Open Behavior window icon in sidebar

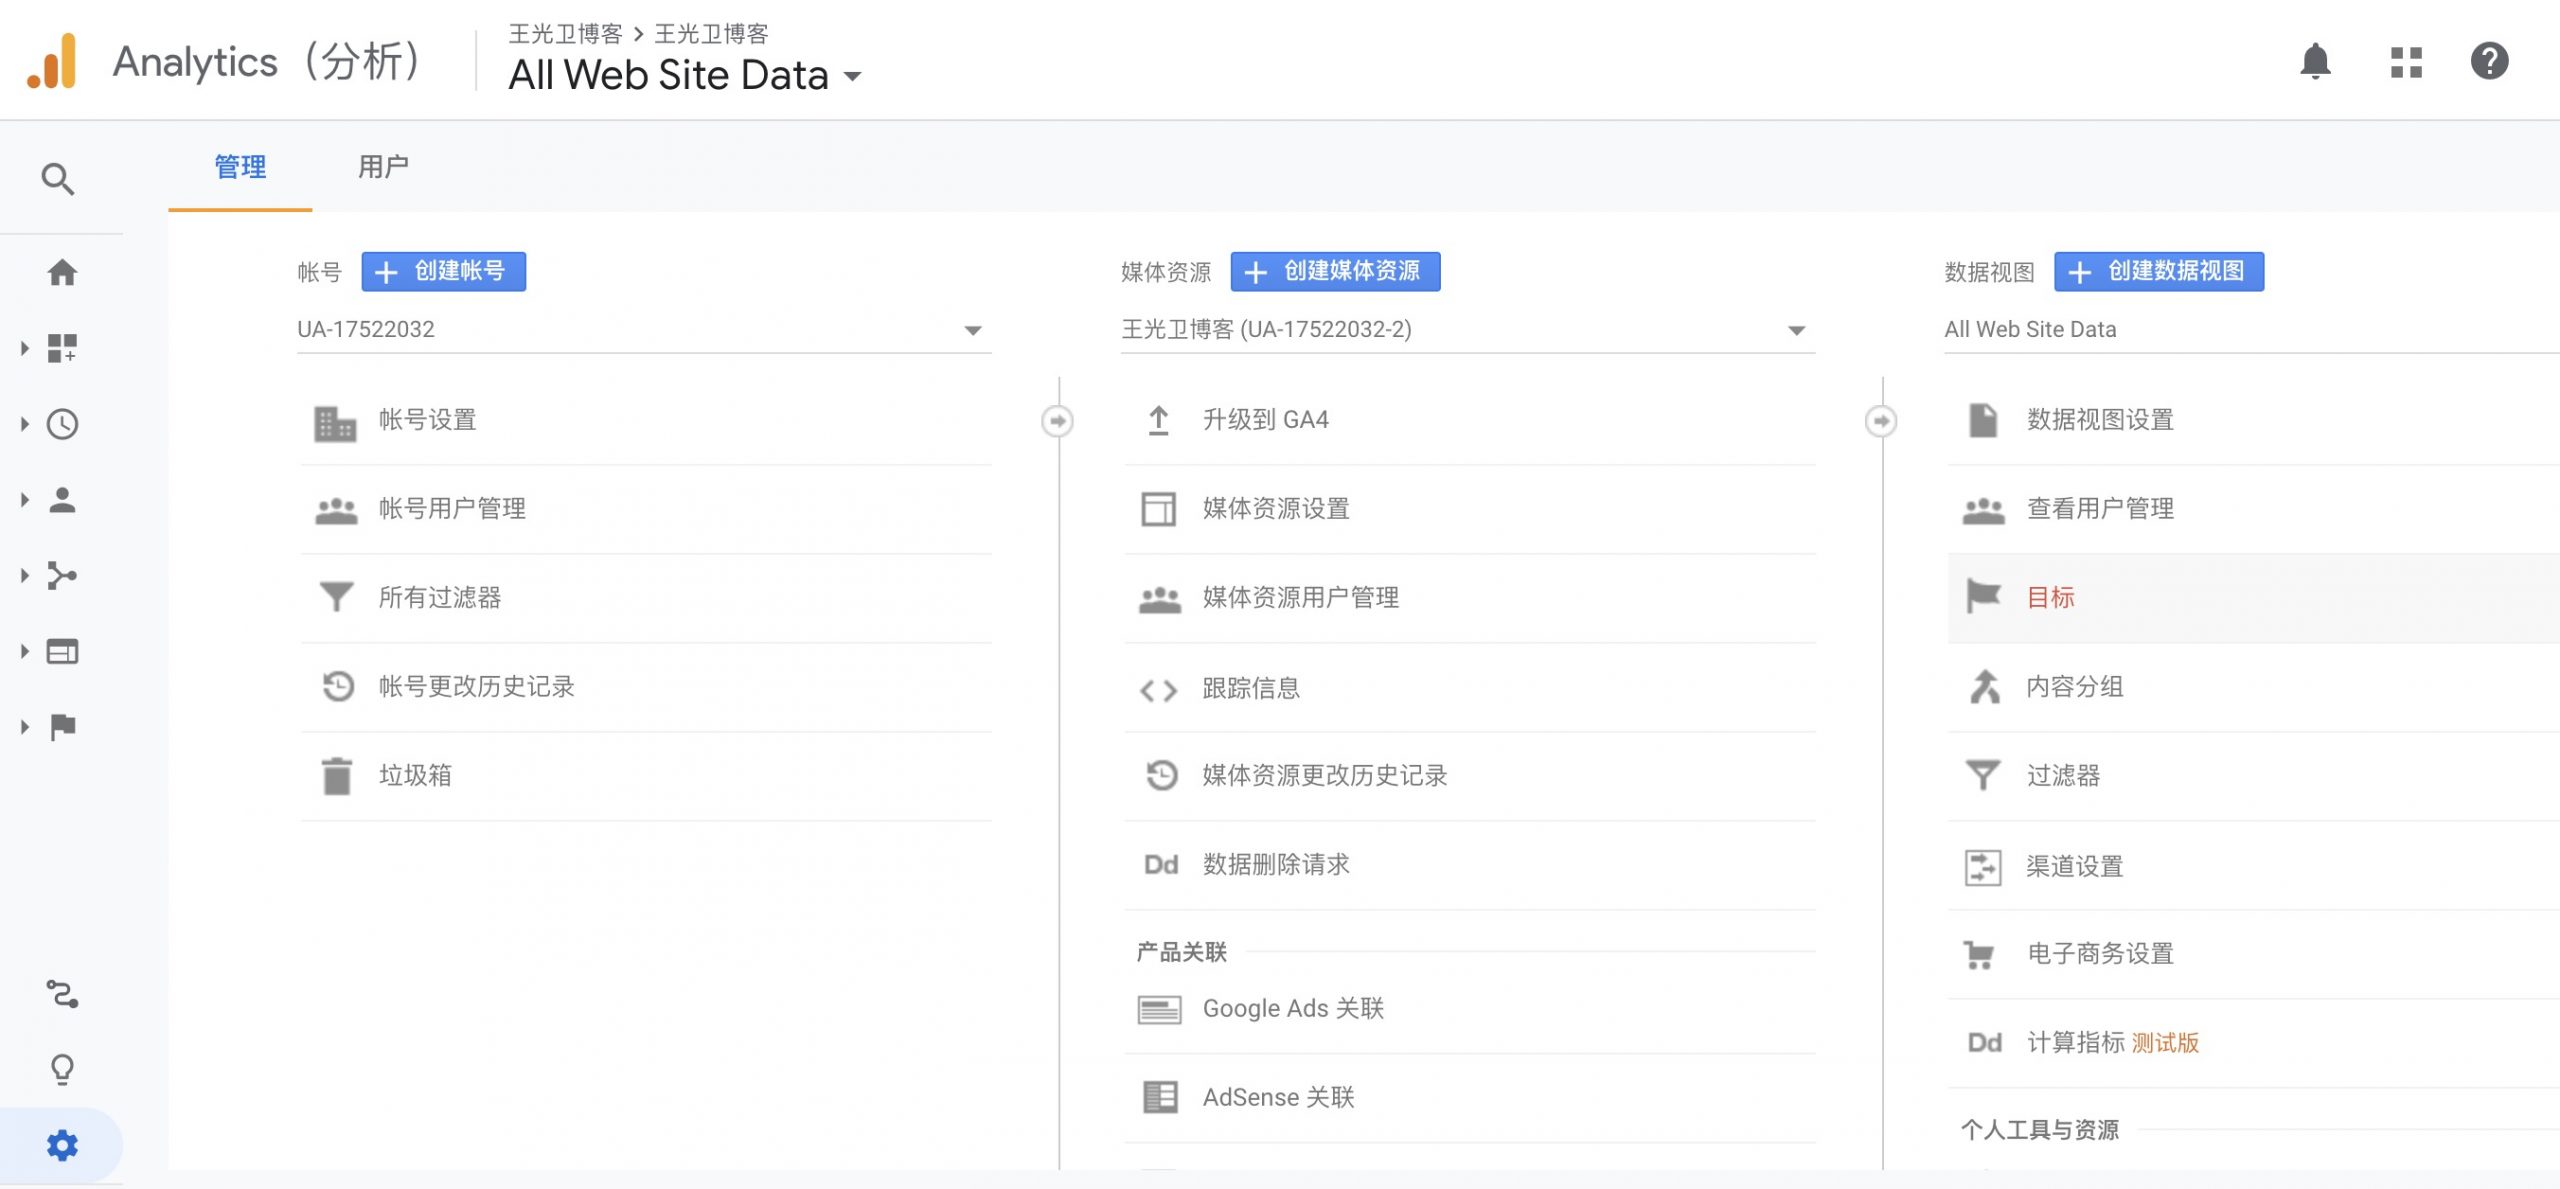coord(62,652)
